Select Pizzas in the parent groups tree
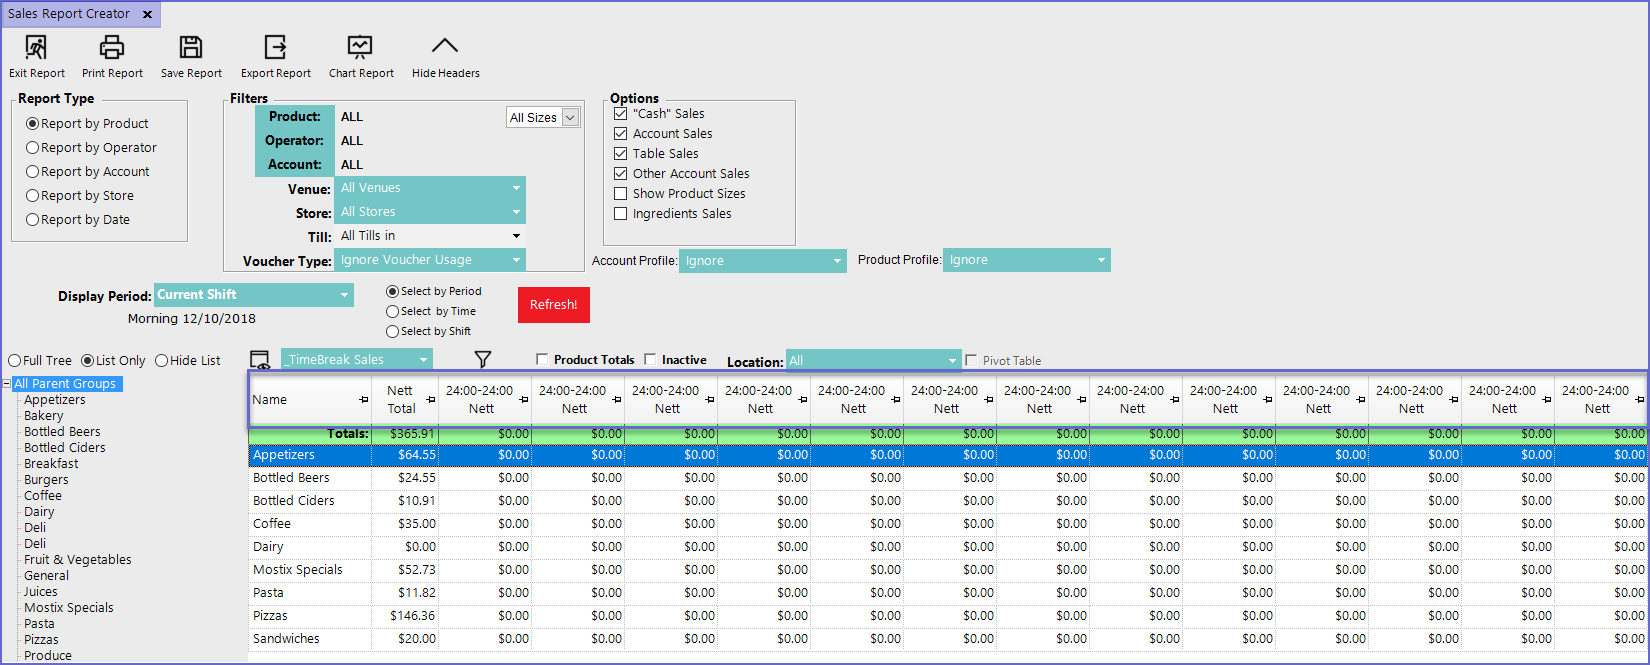 tap(41, 640)
